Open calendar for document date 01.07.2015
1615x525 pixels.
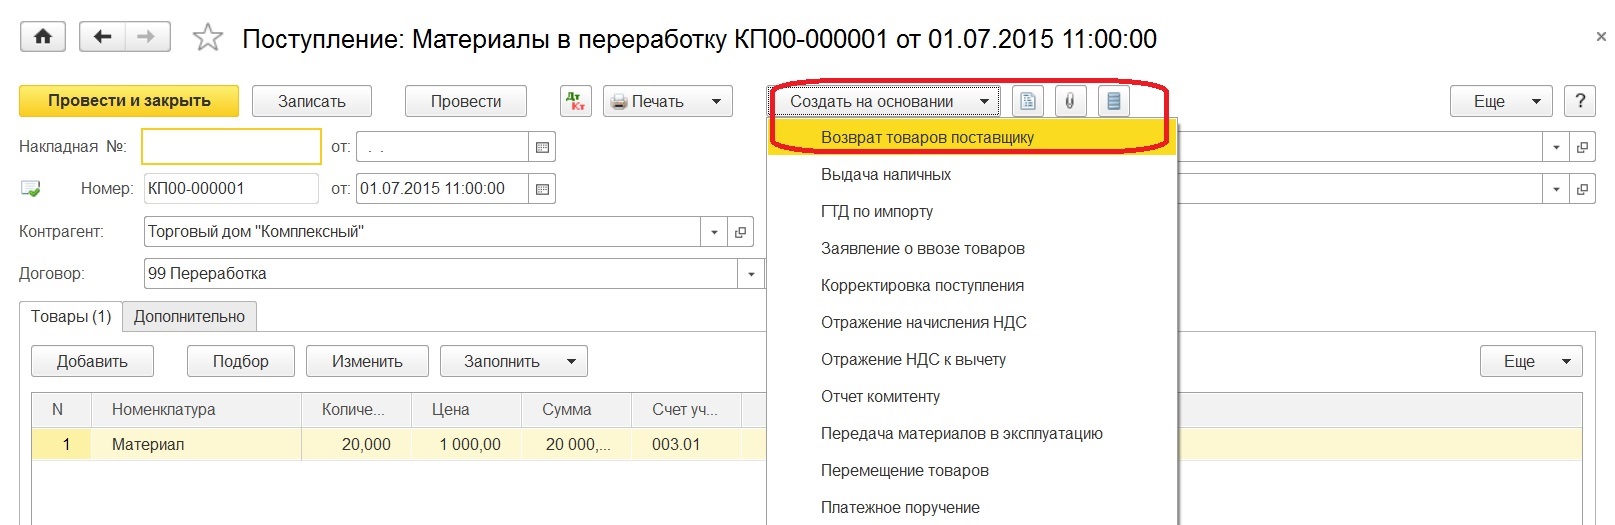click(542, 189)
